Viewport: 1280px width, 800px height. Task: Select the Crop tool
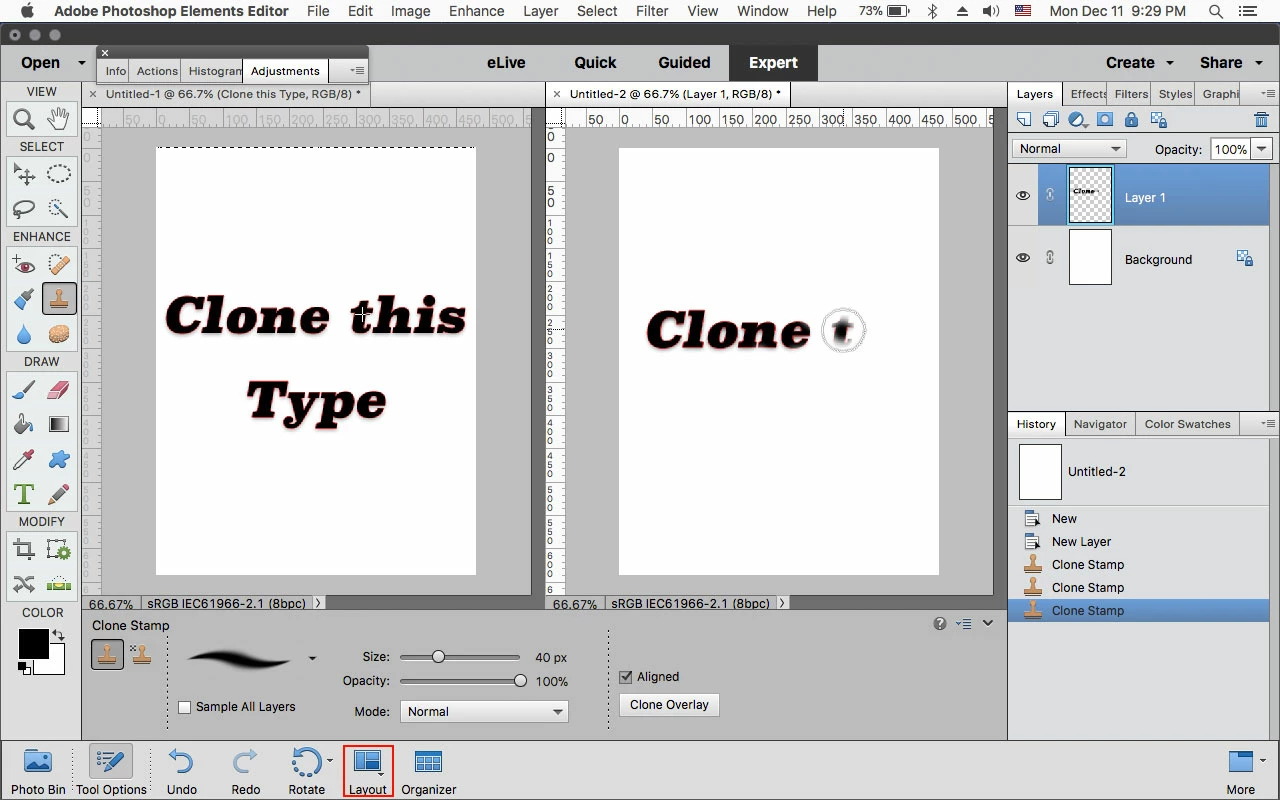(24, 550)
